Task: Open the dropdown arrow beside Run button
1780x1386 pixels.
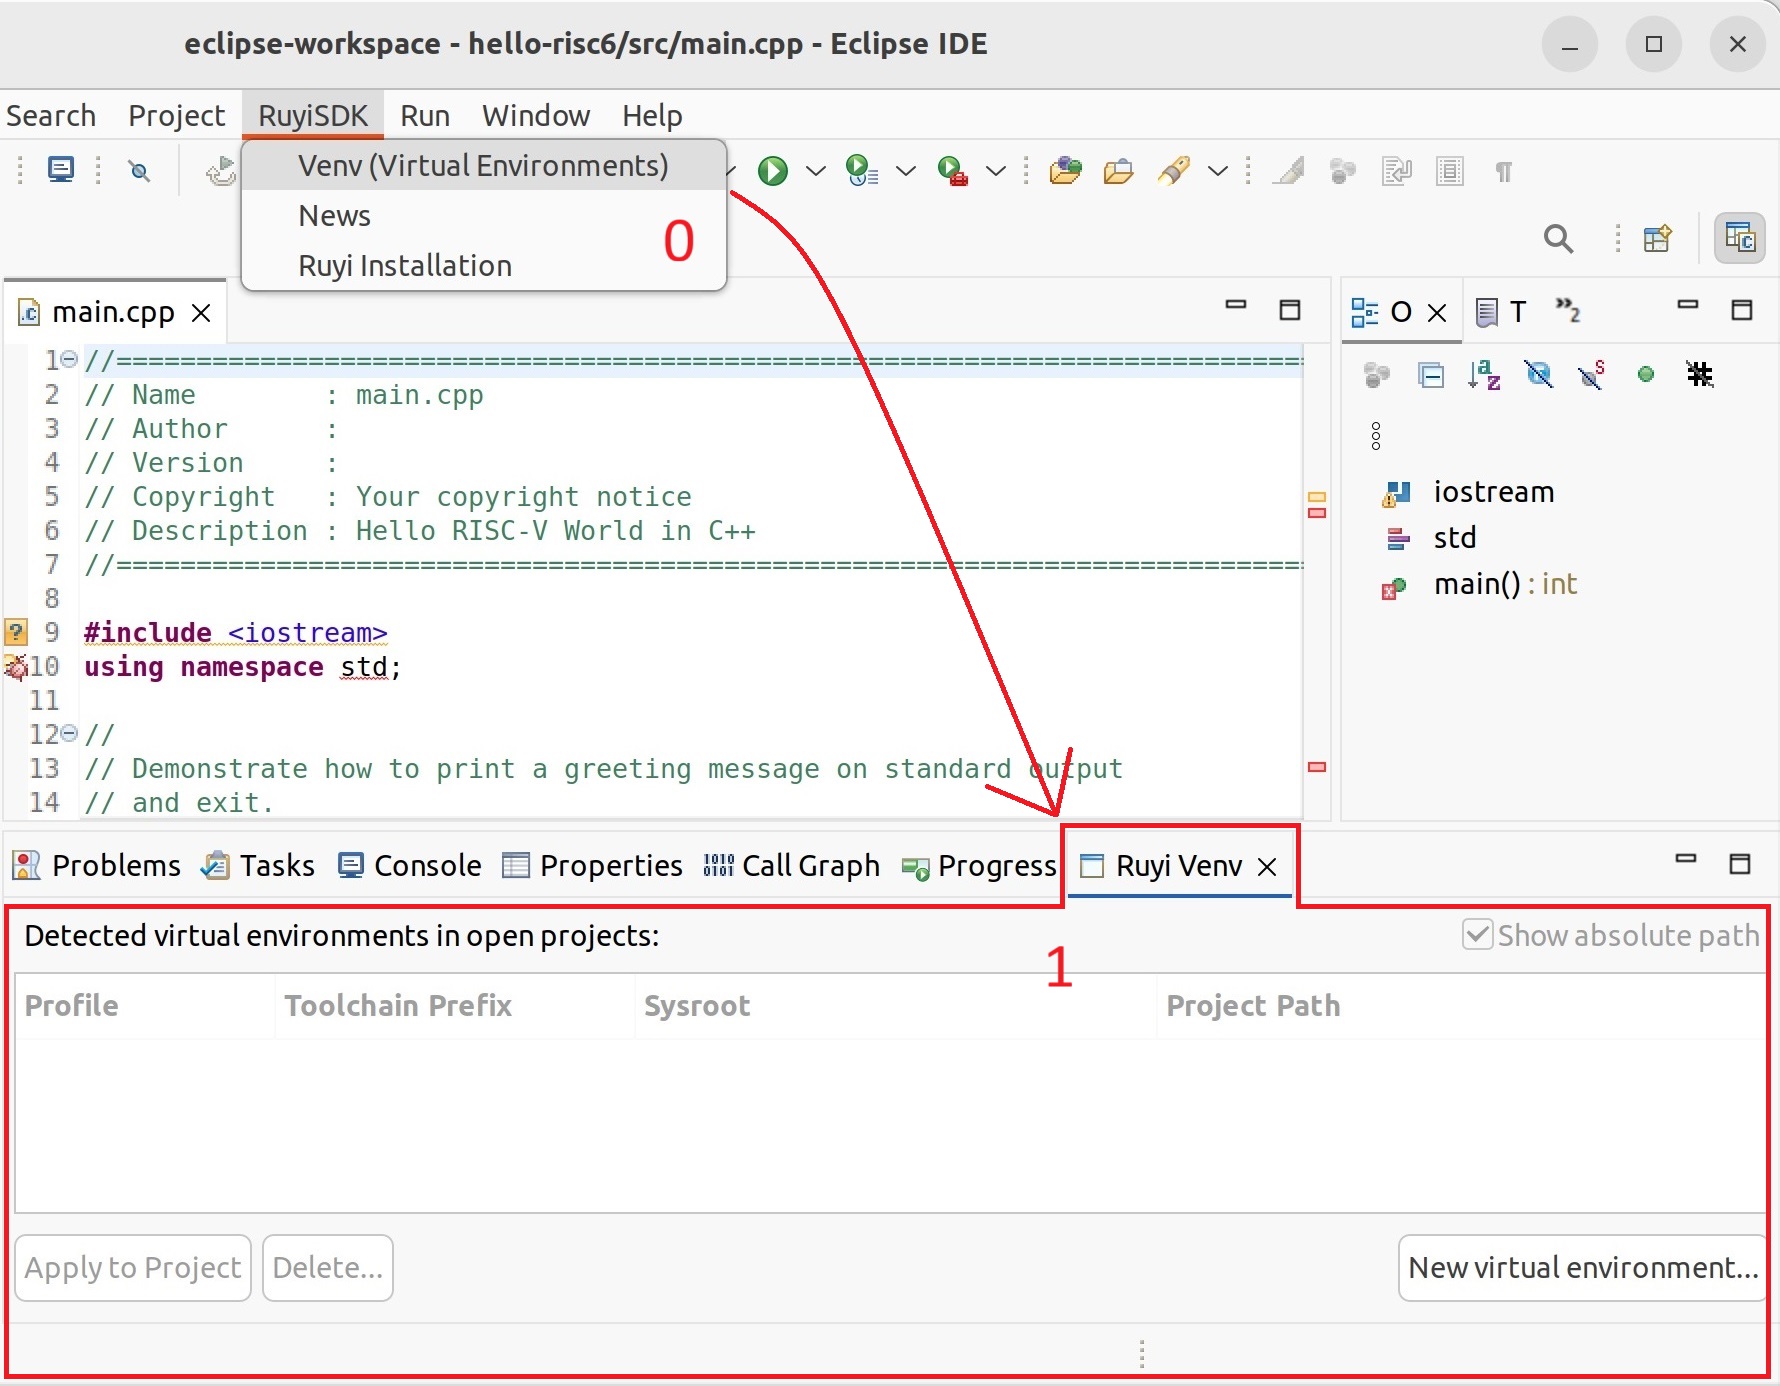Action: pos(816,171)
